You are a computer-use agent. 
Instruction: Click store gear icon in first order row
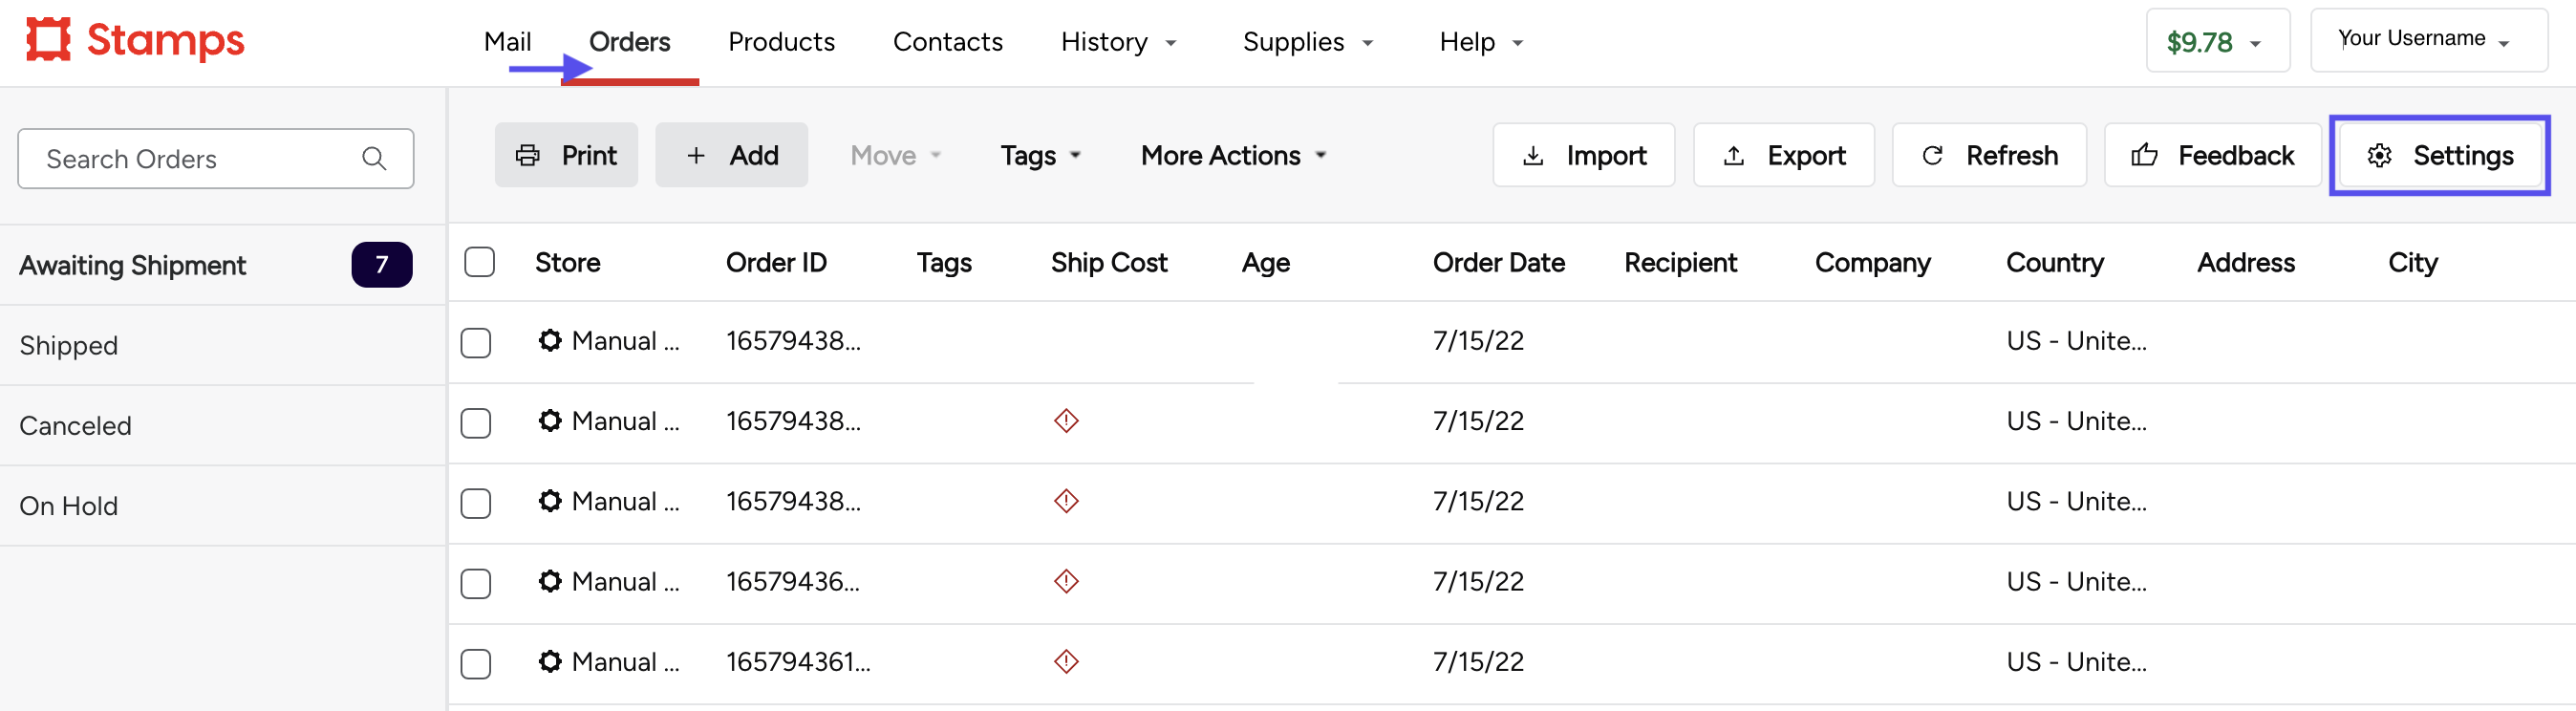point(549,341)
